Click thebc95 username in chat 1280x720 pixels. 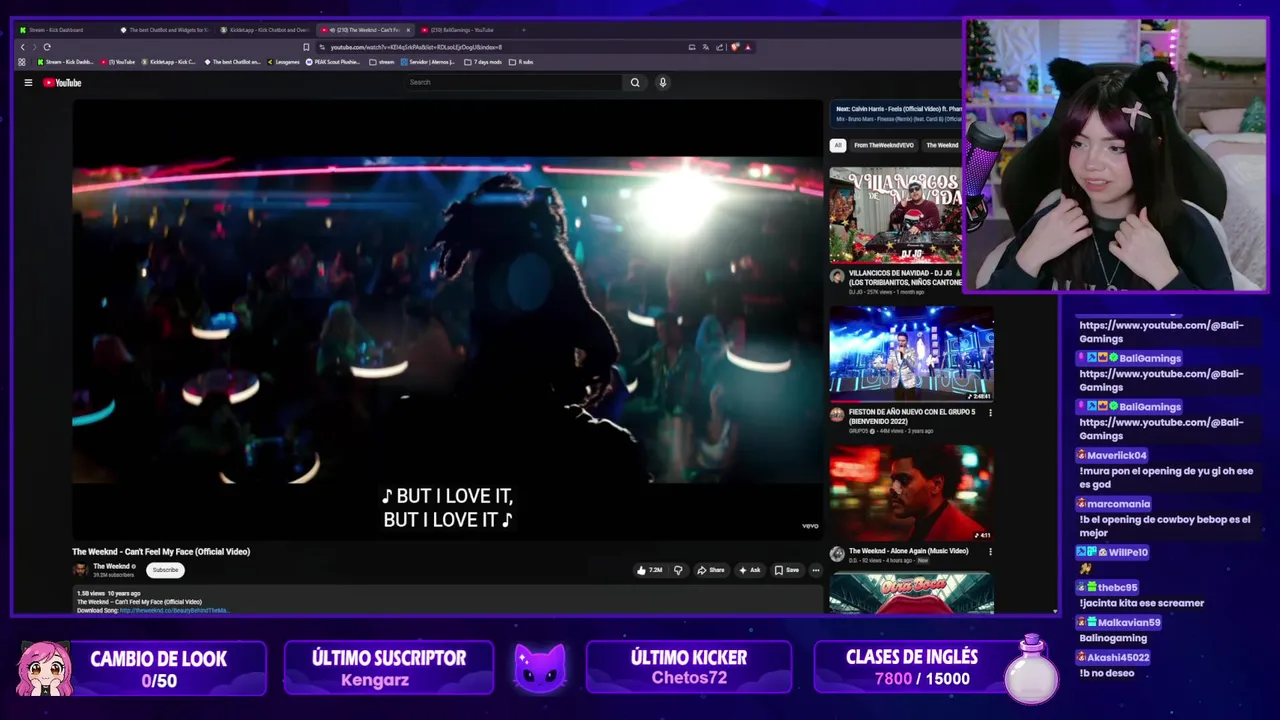pos(1117,587)
